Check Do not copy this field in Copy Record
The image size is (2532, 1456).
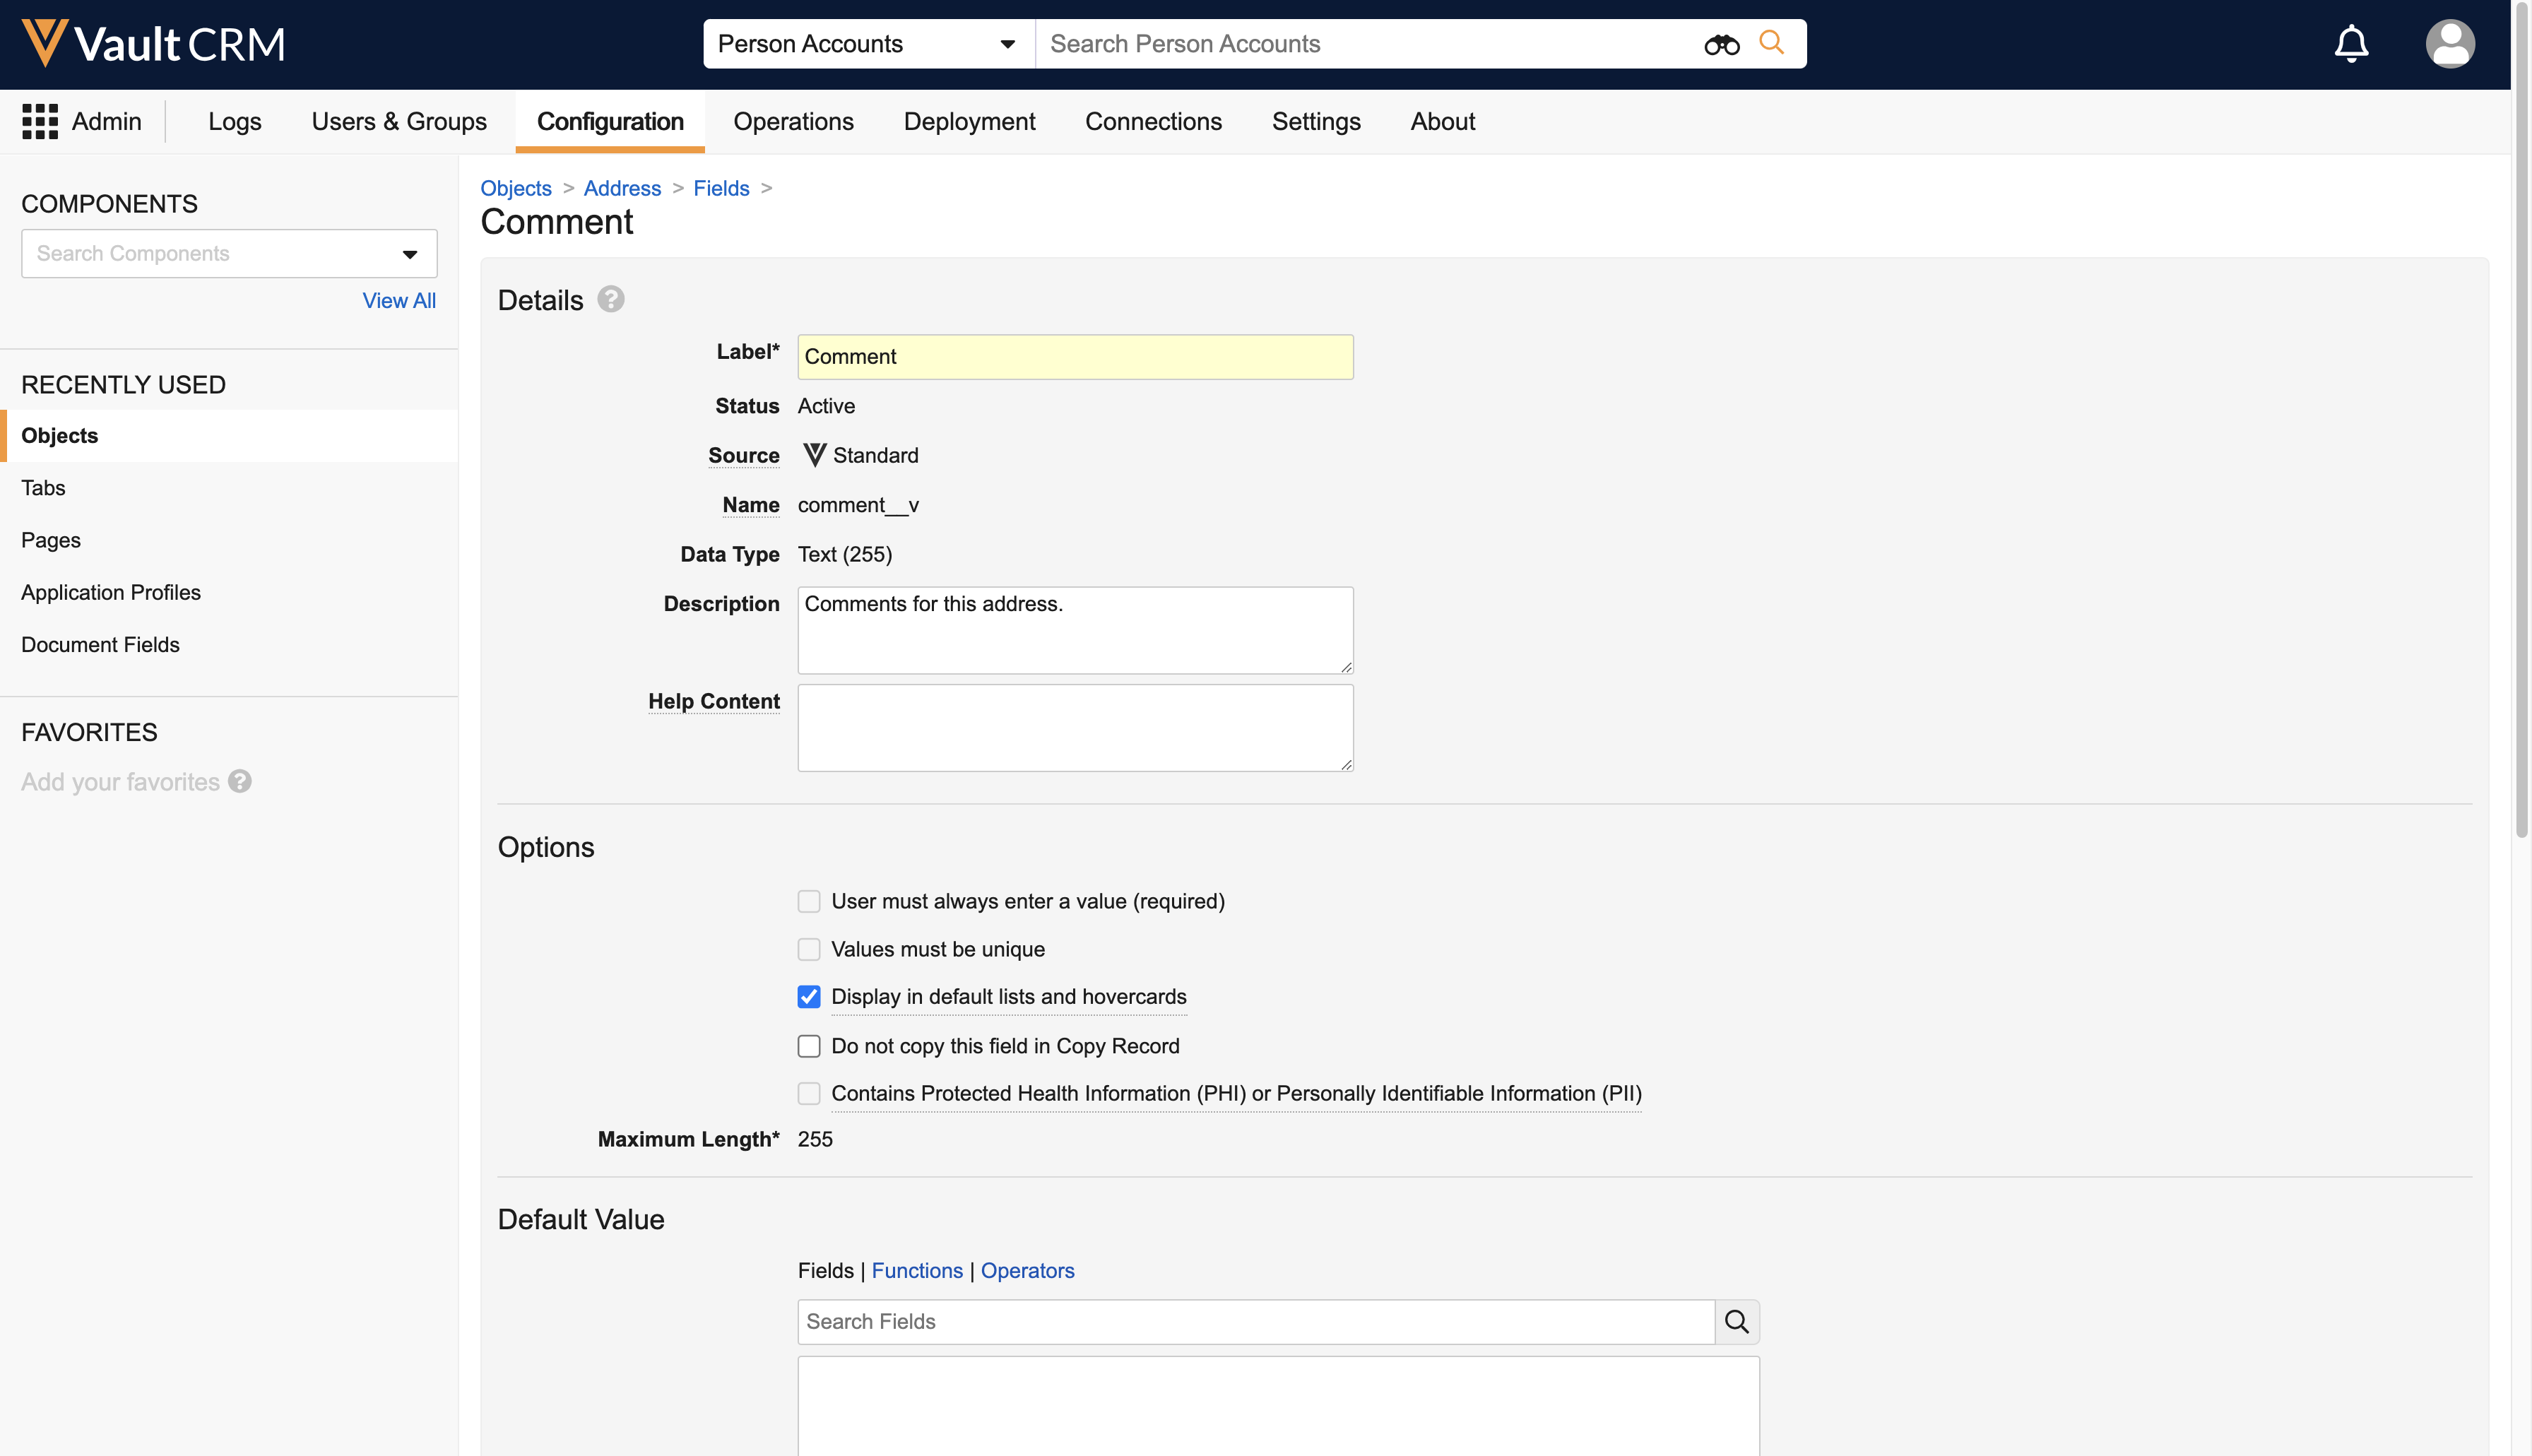(x=808, y=1046)
